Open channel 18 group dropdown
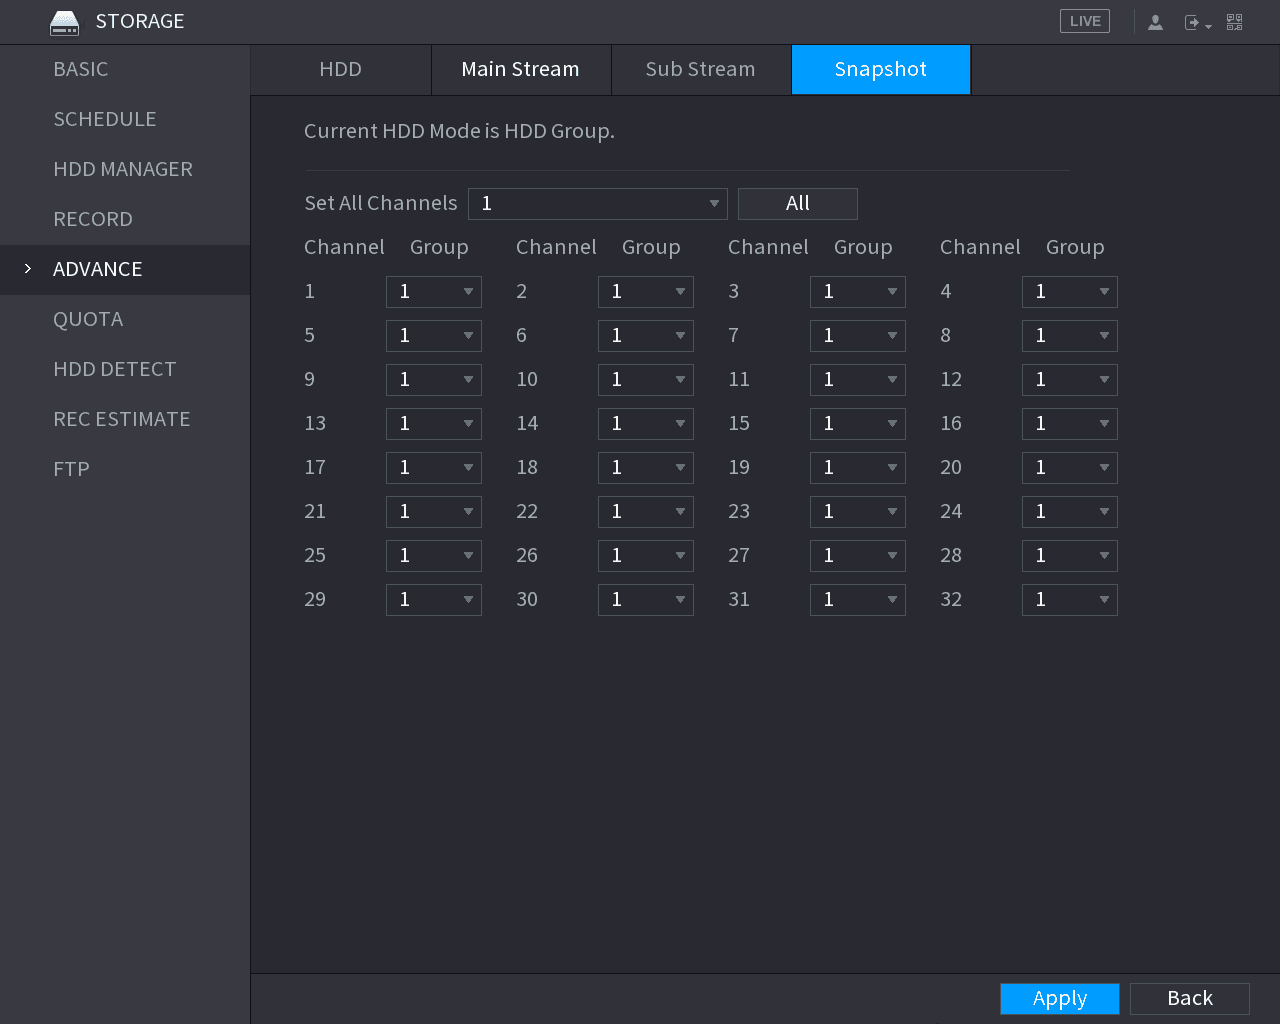This screenshot has height=1024, width=1280. (x=646, y=467)
